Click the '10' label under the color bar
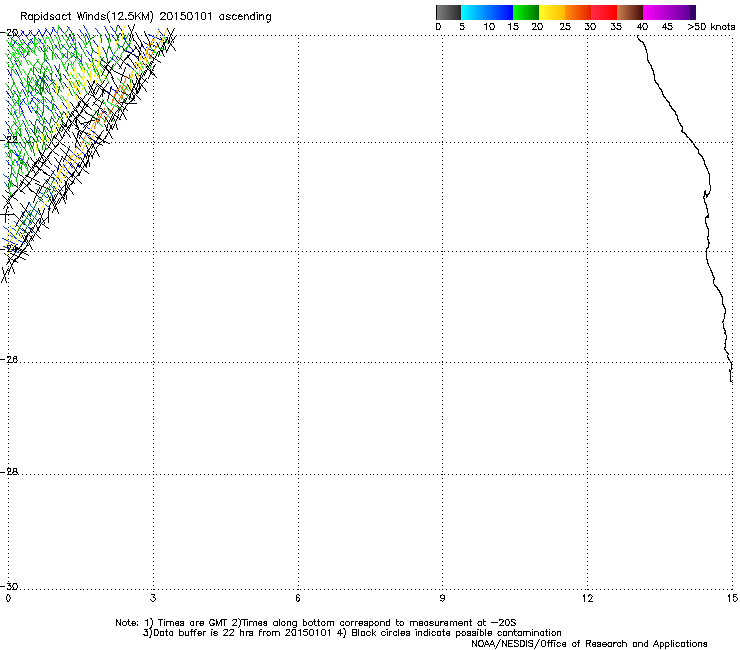 (489, 27)
